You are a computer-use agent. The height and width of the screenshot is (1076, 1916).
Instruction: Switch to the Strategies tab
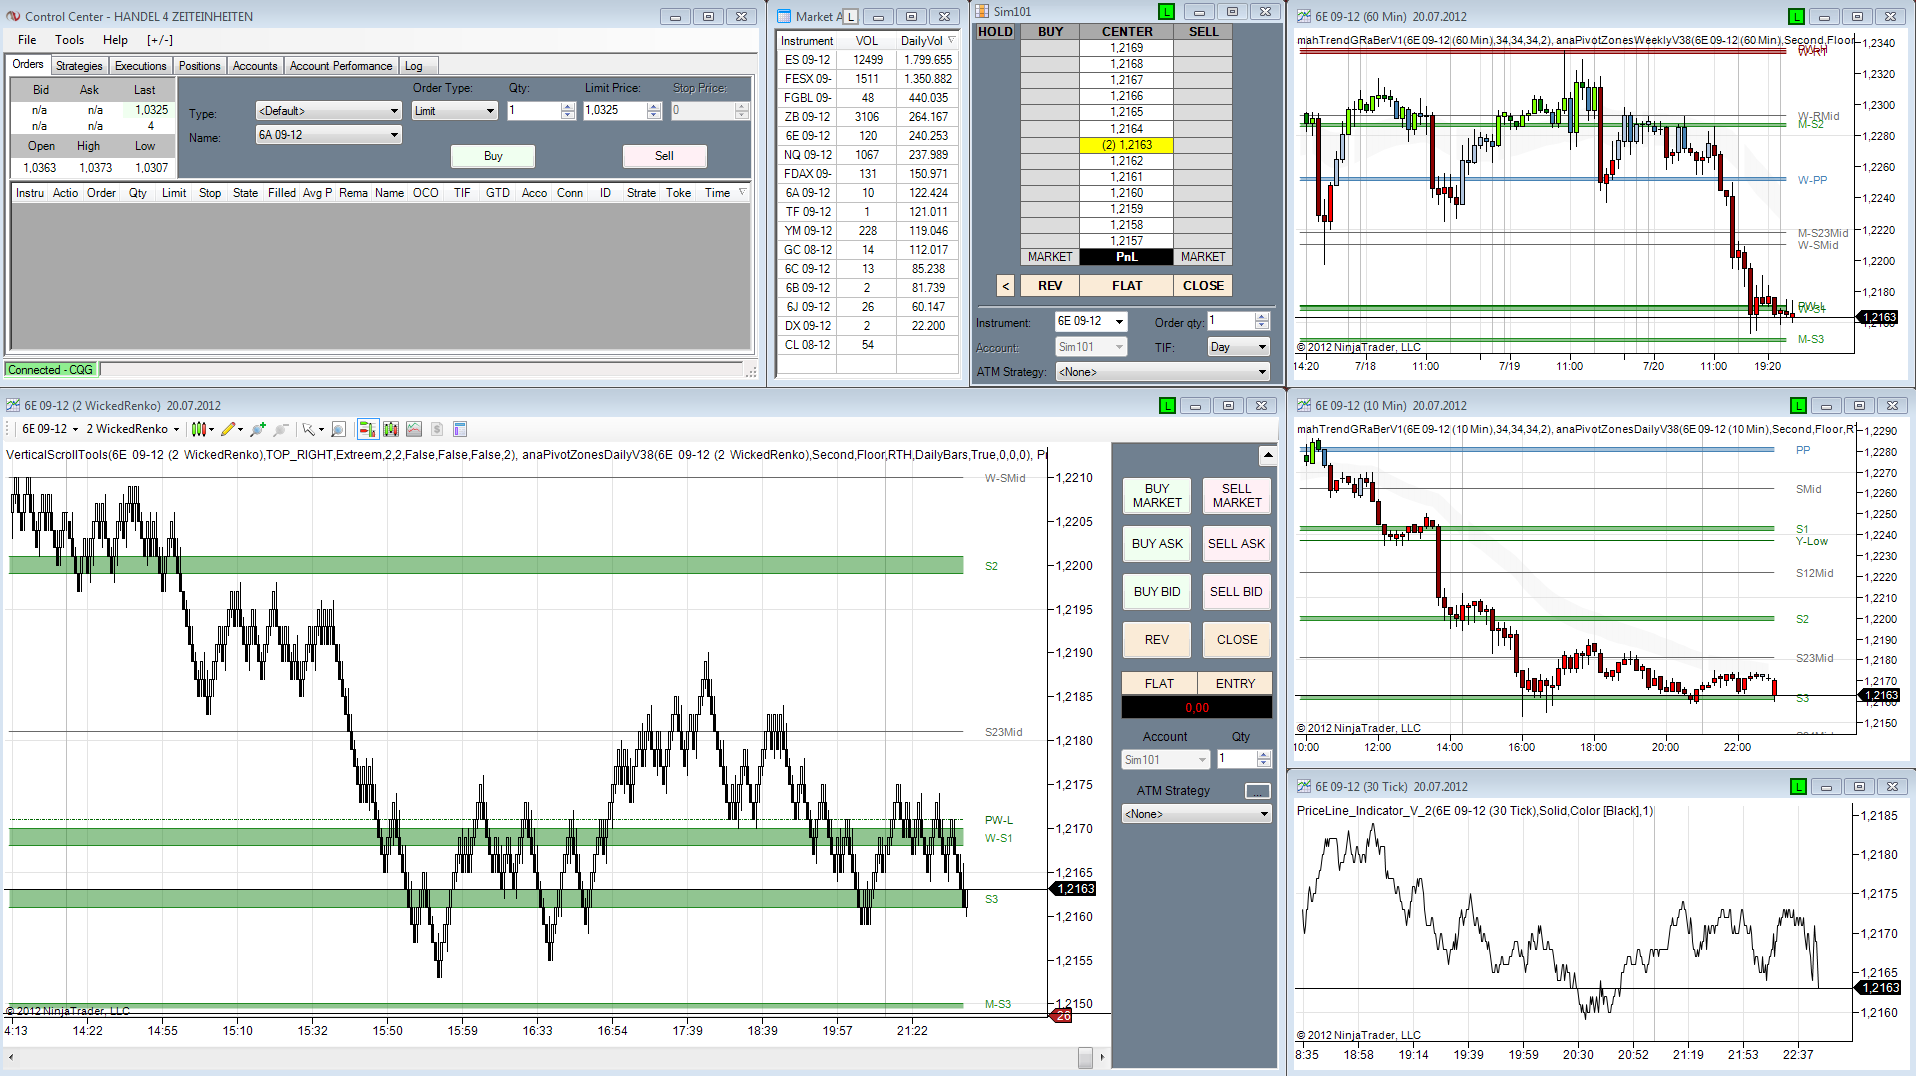point(79,66)
